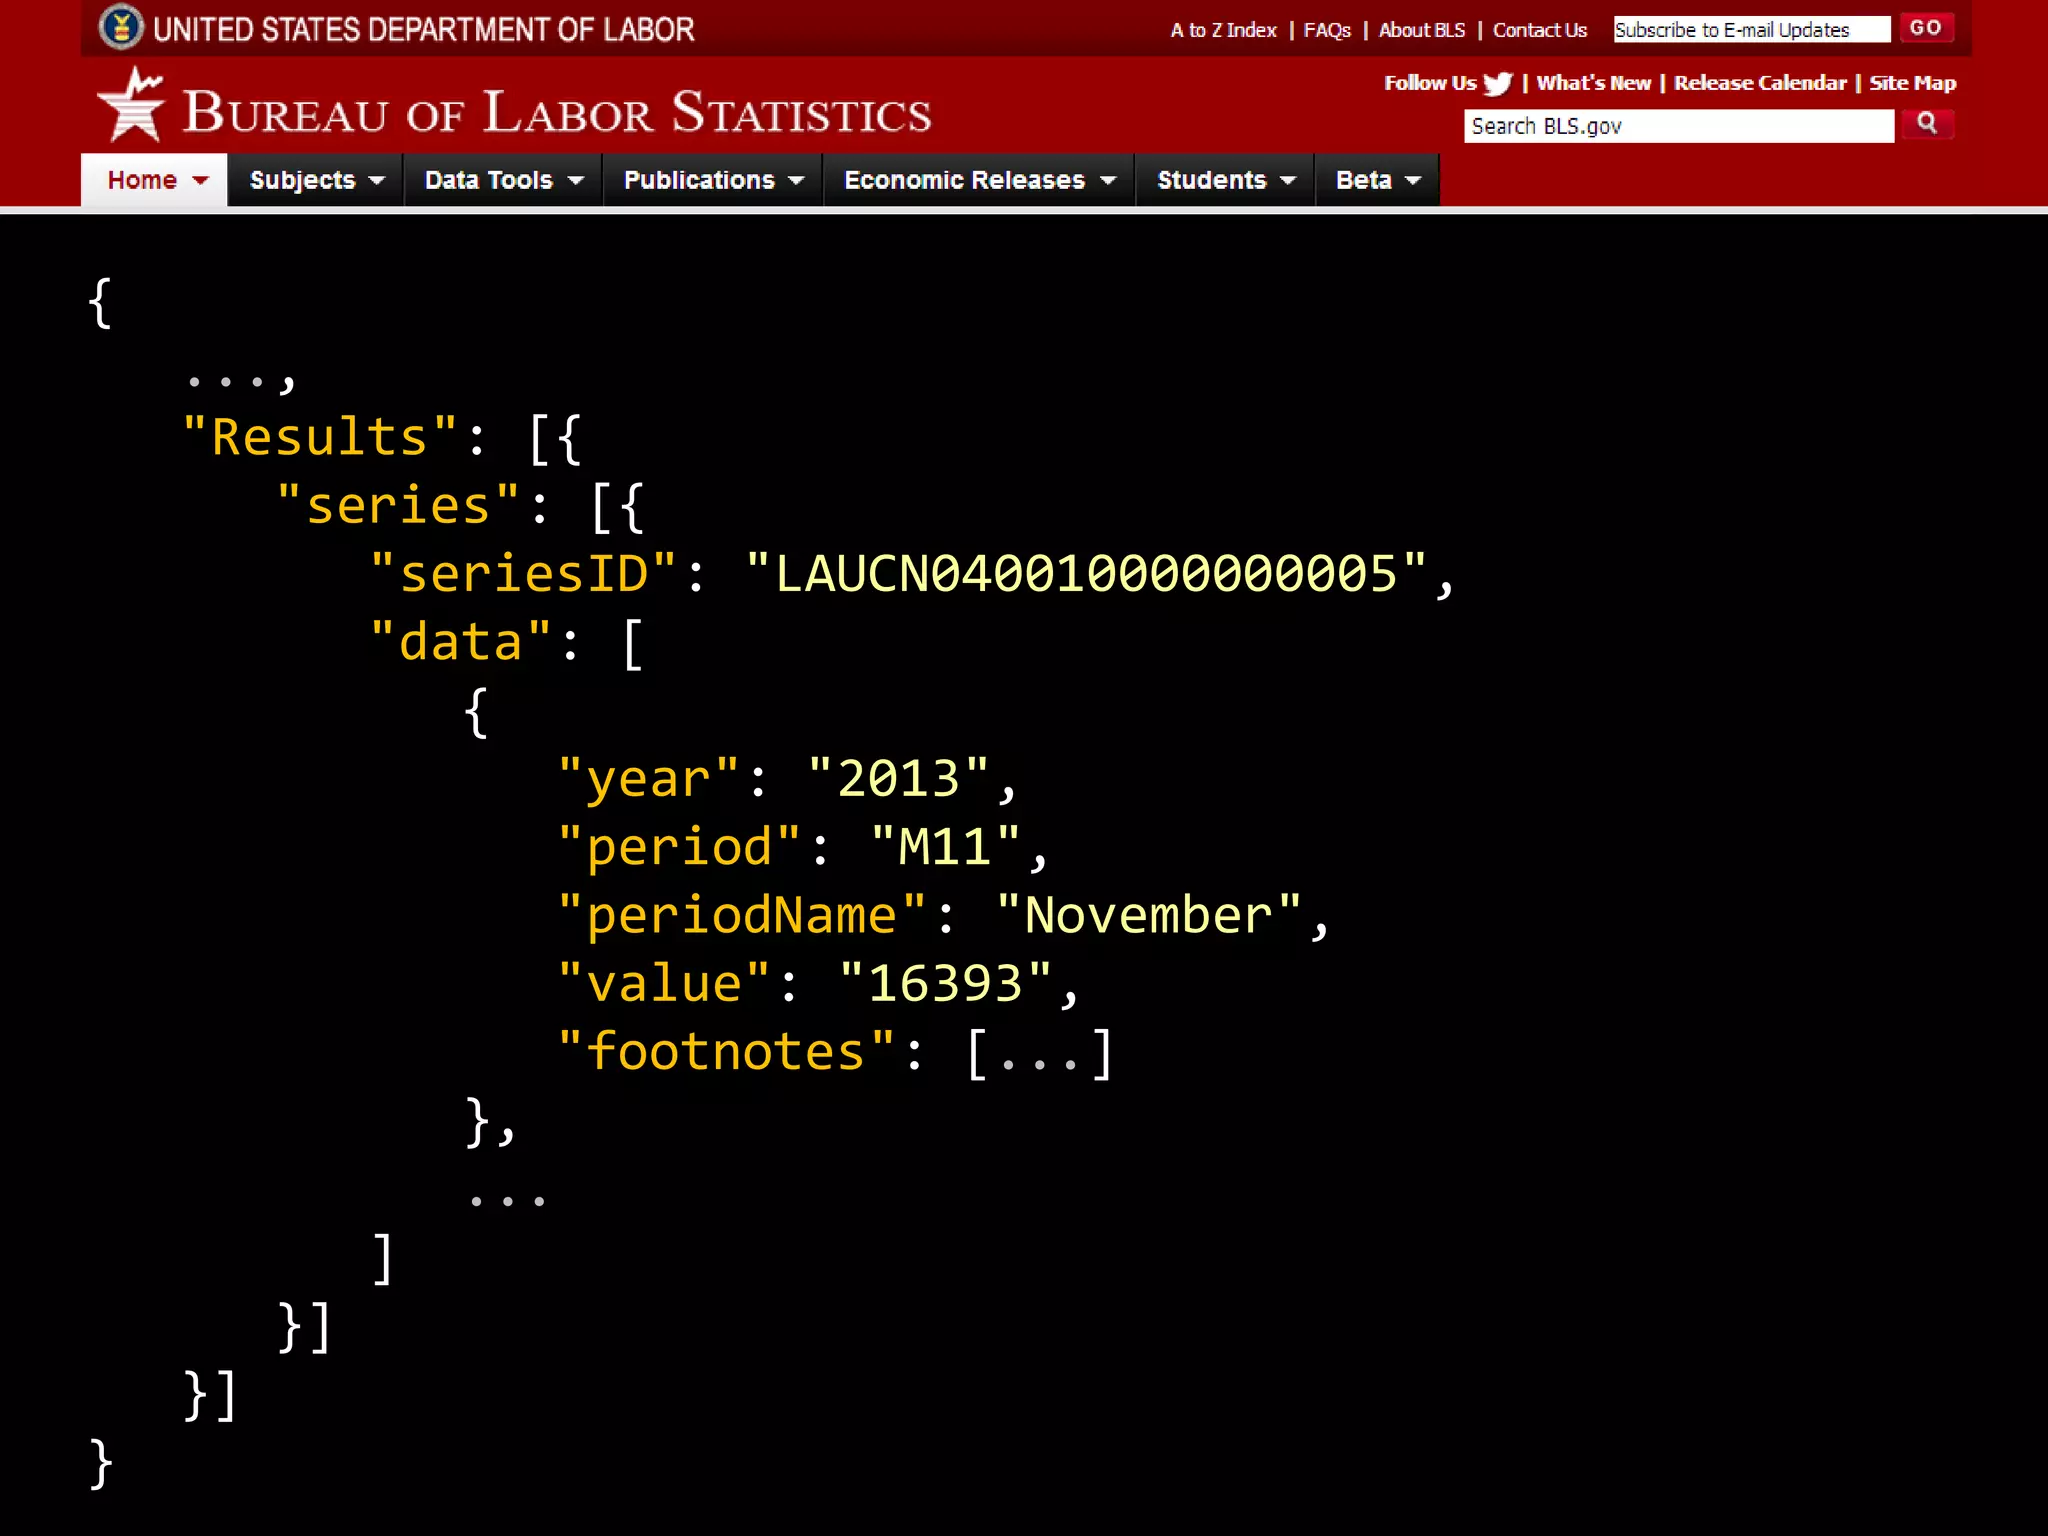Click the Search BLS.gov input field
Viewport: 2048px width, 1536px height.
(1678, 127)
